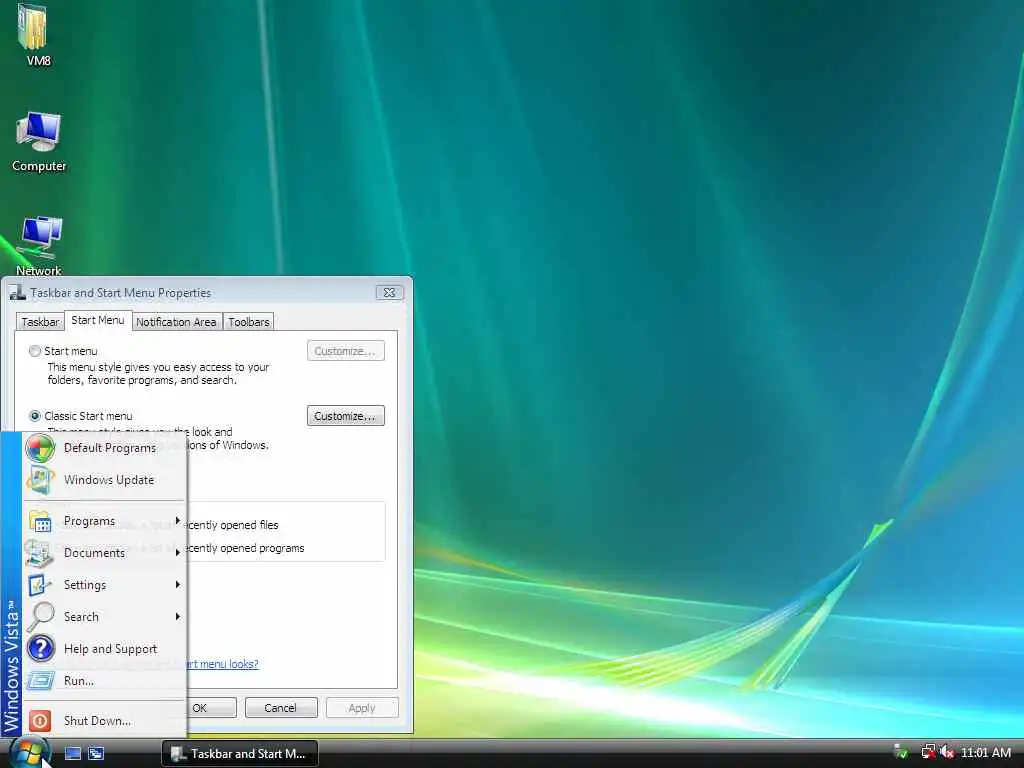Click the 11:01 AM clock
The height and width of the screenshot is (768, 1024).
click(986, 752)
